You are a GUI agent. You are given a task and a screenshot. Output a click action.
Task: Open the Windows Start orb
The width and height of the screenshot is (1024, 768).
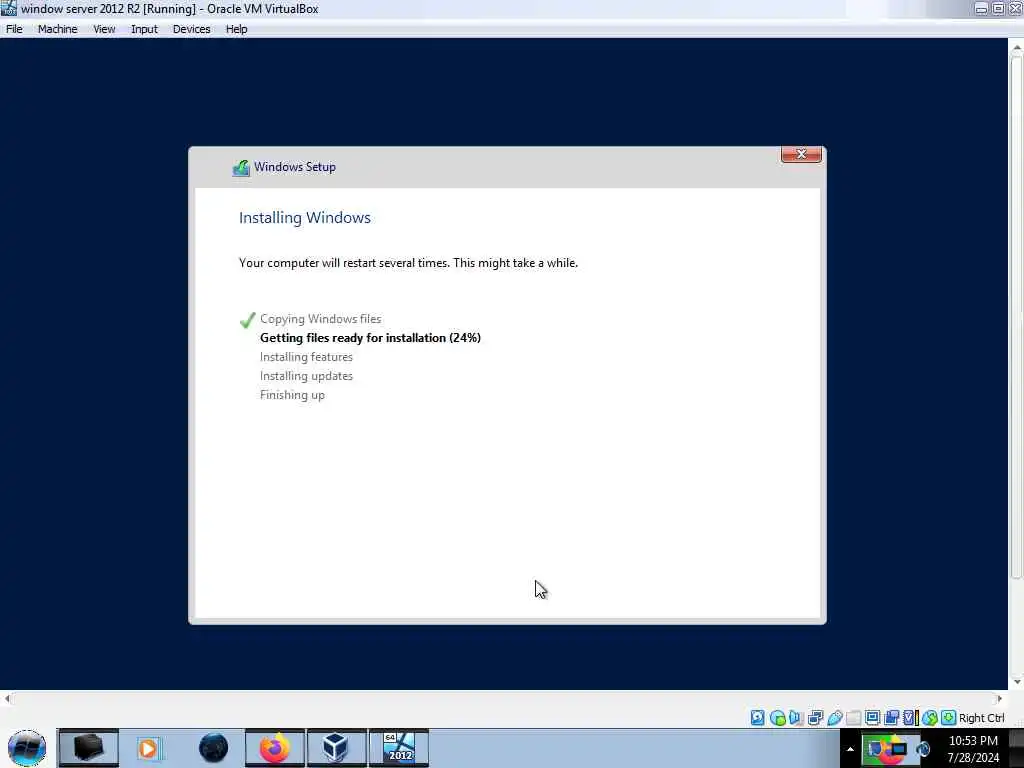27,748
